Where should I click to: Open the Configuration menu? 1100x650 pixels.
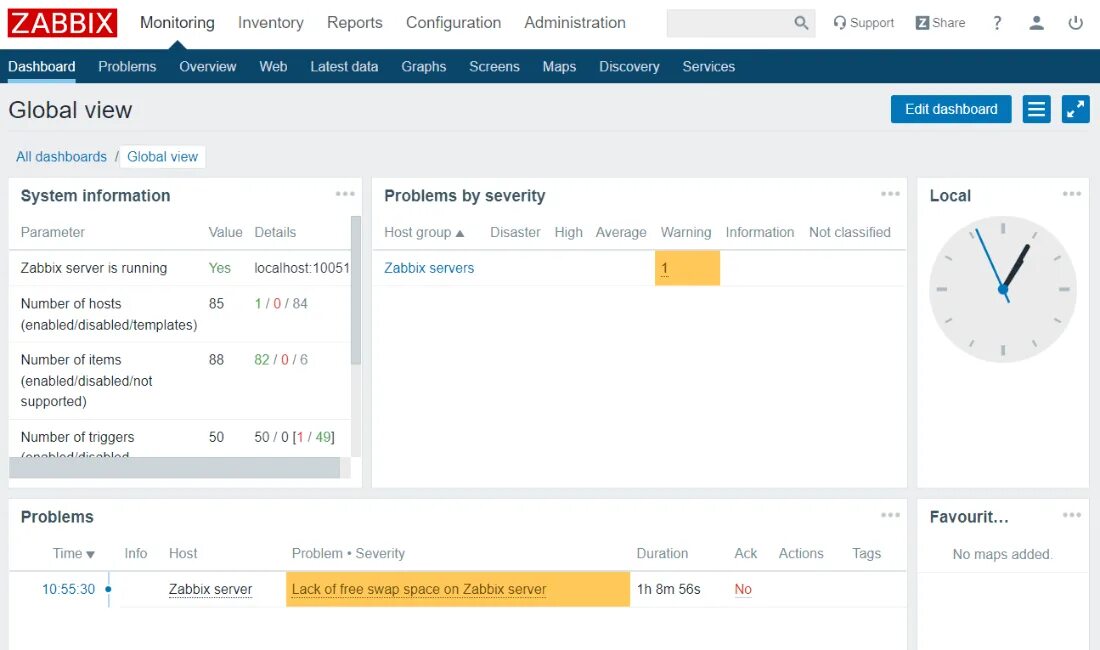pos(453,22)
